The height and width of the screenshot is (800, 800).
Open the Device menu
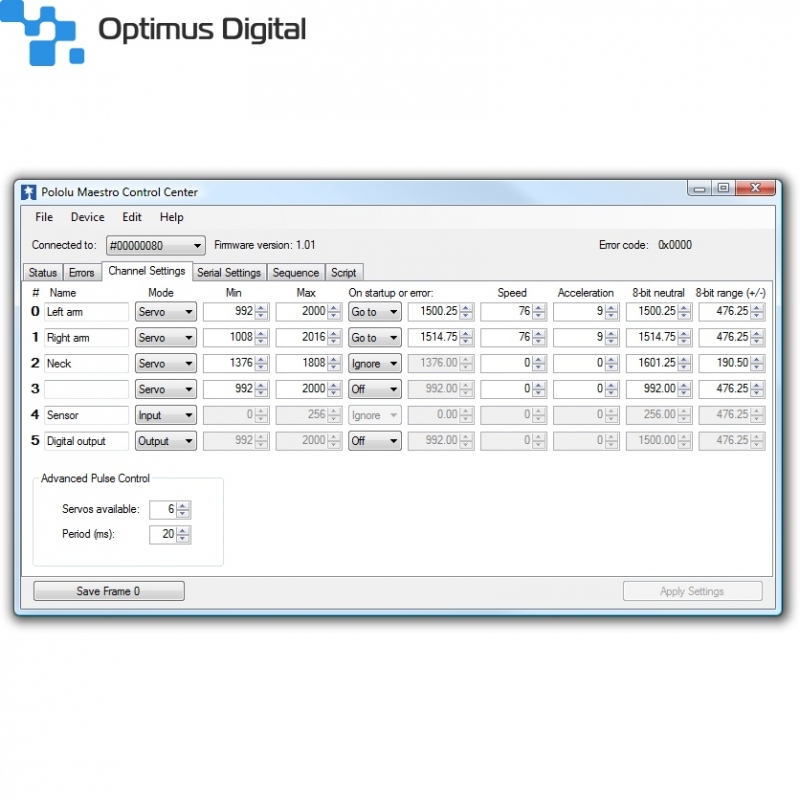tap(87, 217)
